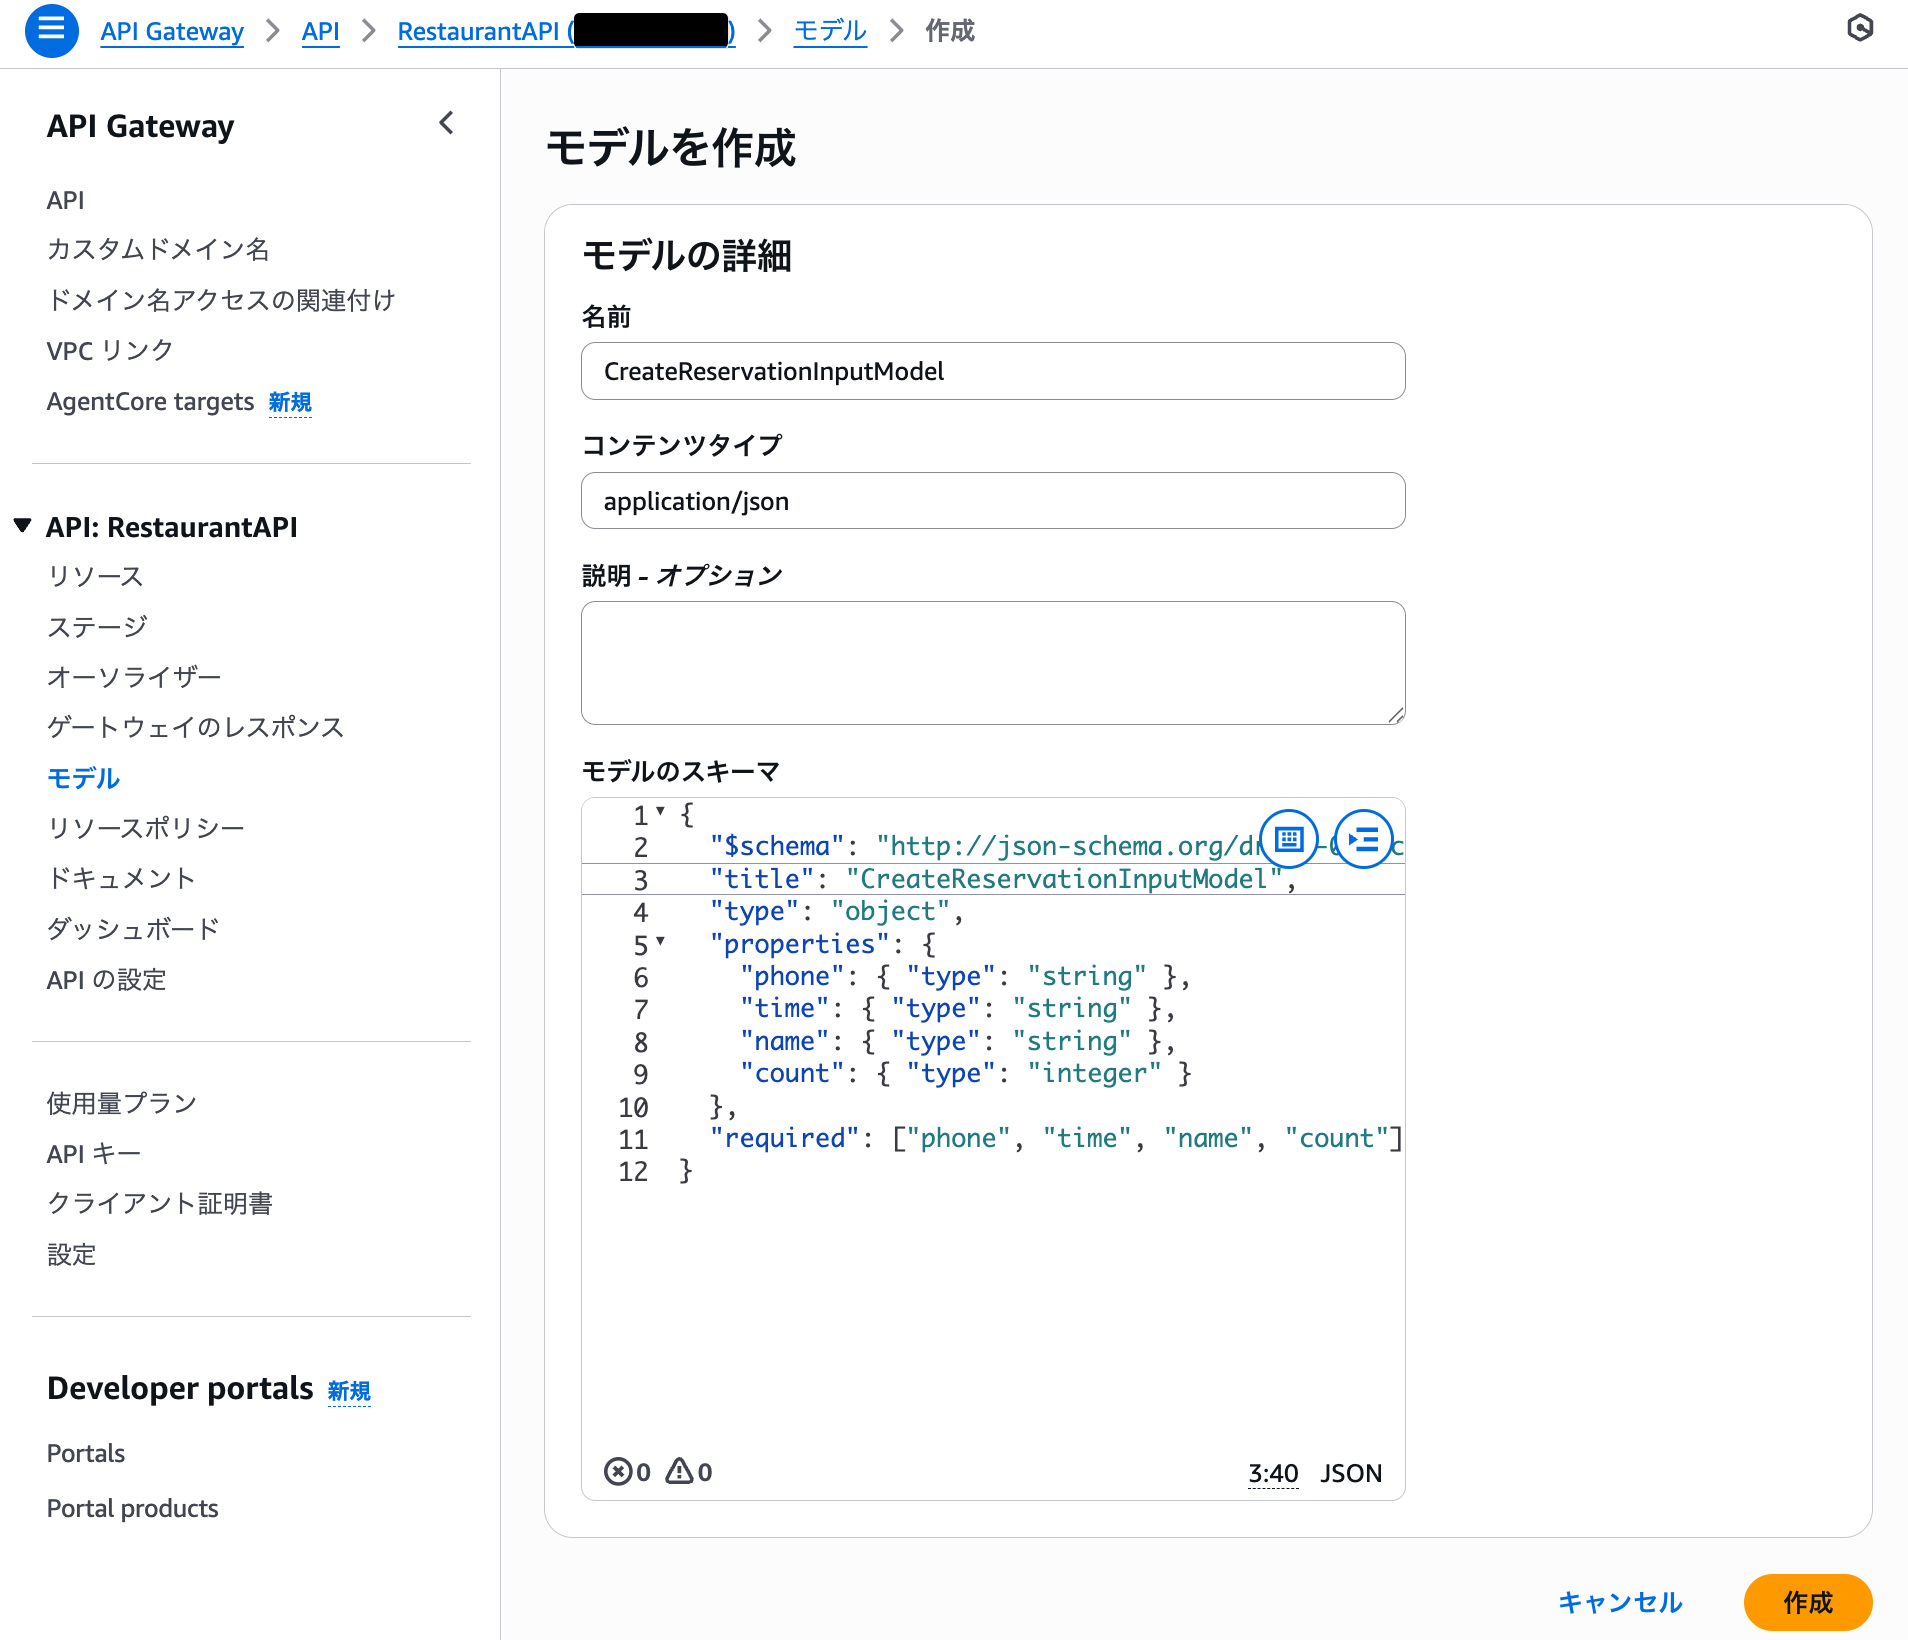Select 使用量プラン in the sidebar
The image size is (1908, 1640).
[121, 1103]
